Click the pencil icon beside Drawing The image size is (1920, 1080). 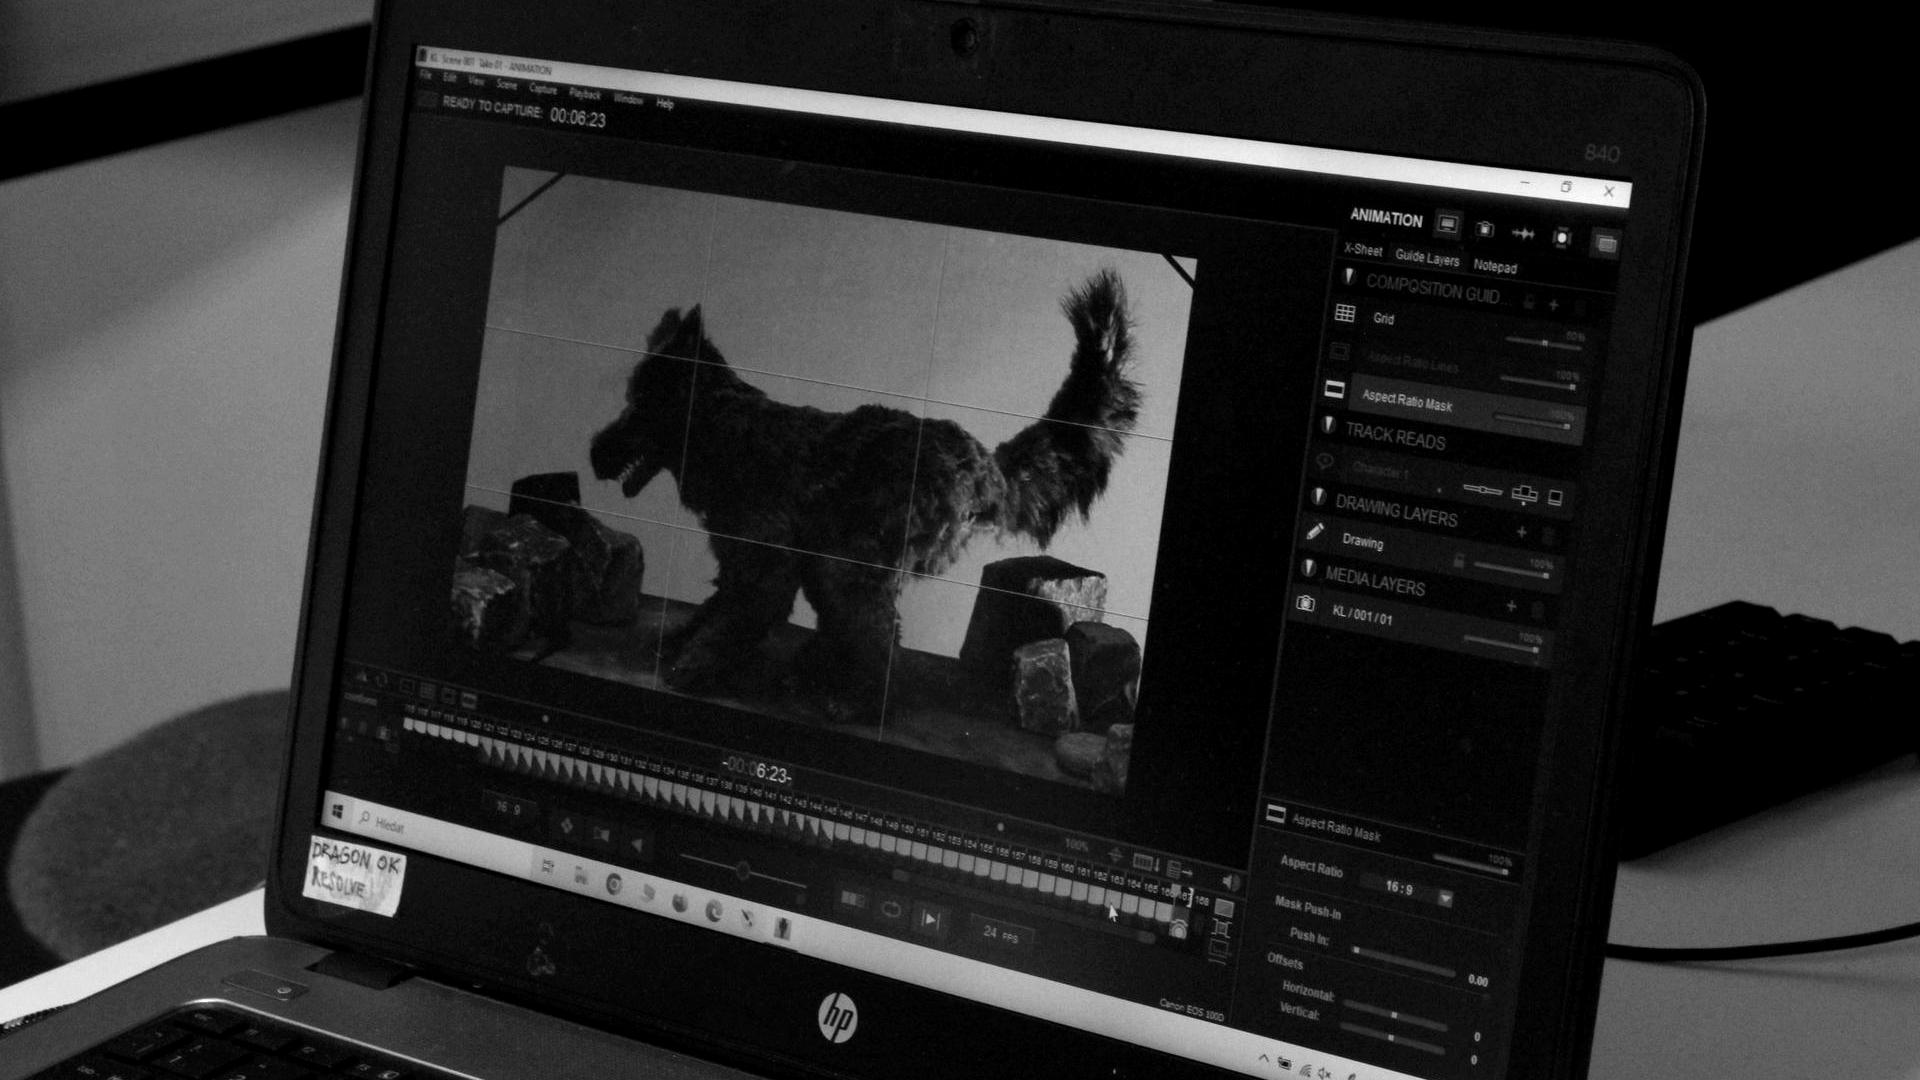(1315, 532)
